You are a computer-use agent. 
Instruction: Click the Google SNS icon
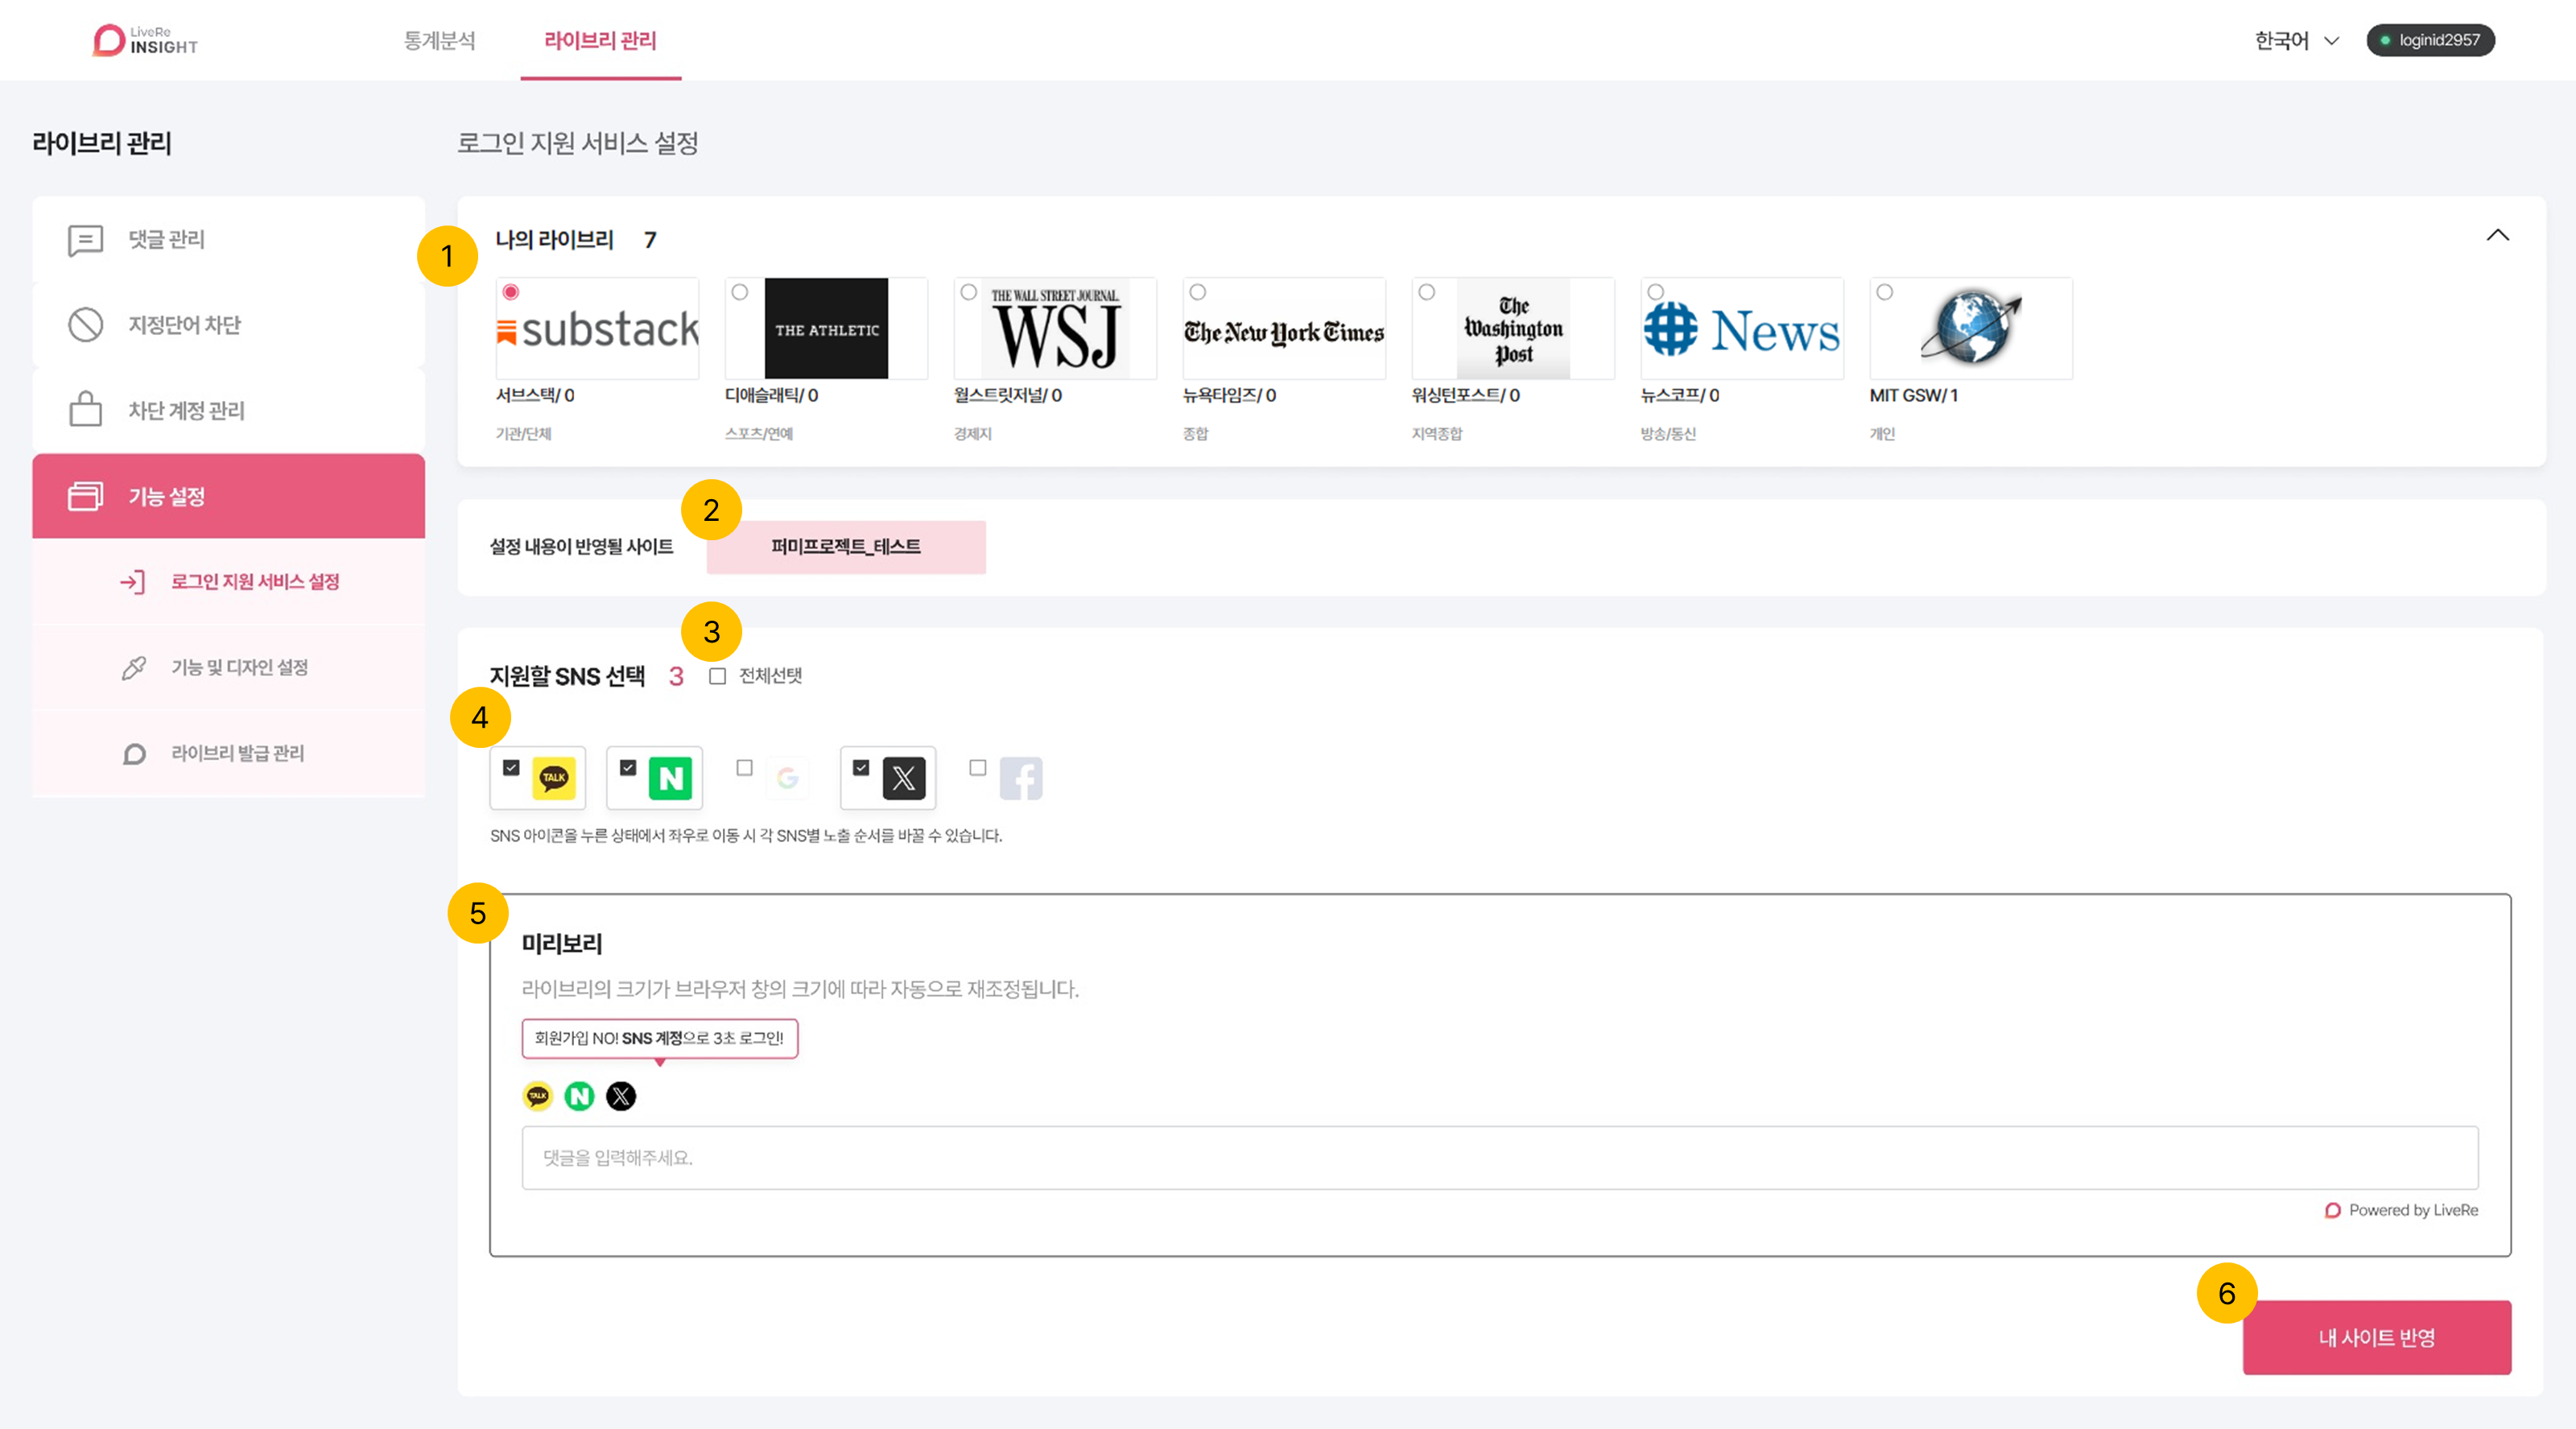(x=787, y=778)
